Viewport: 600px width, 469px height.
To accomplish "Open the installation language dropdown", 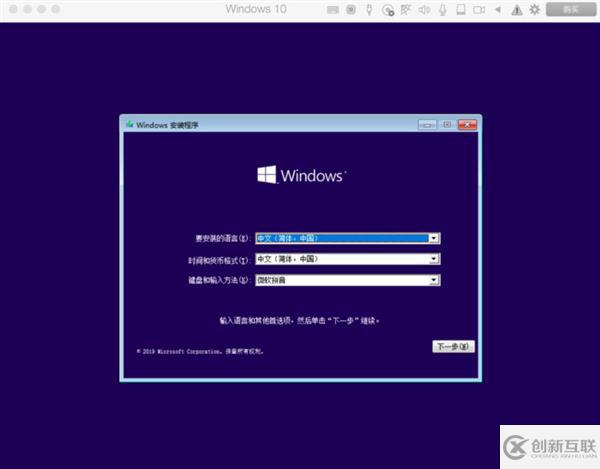I will [434, 238].
